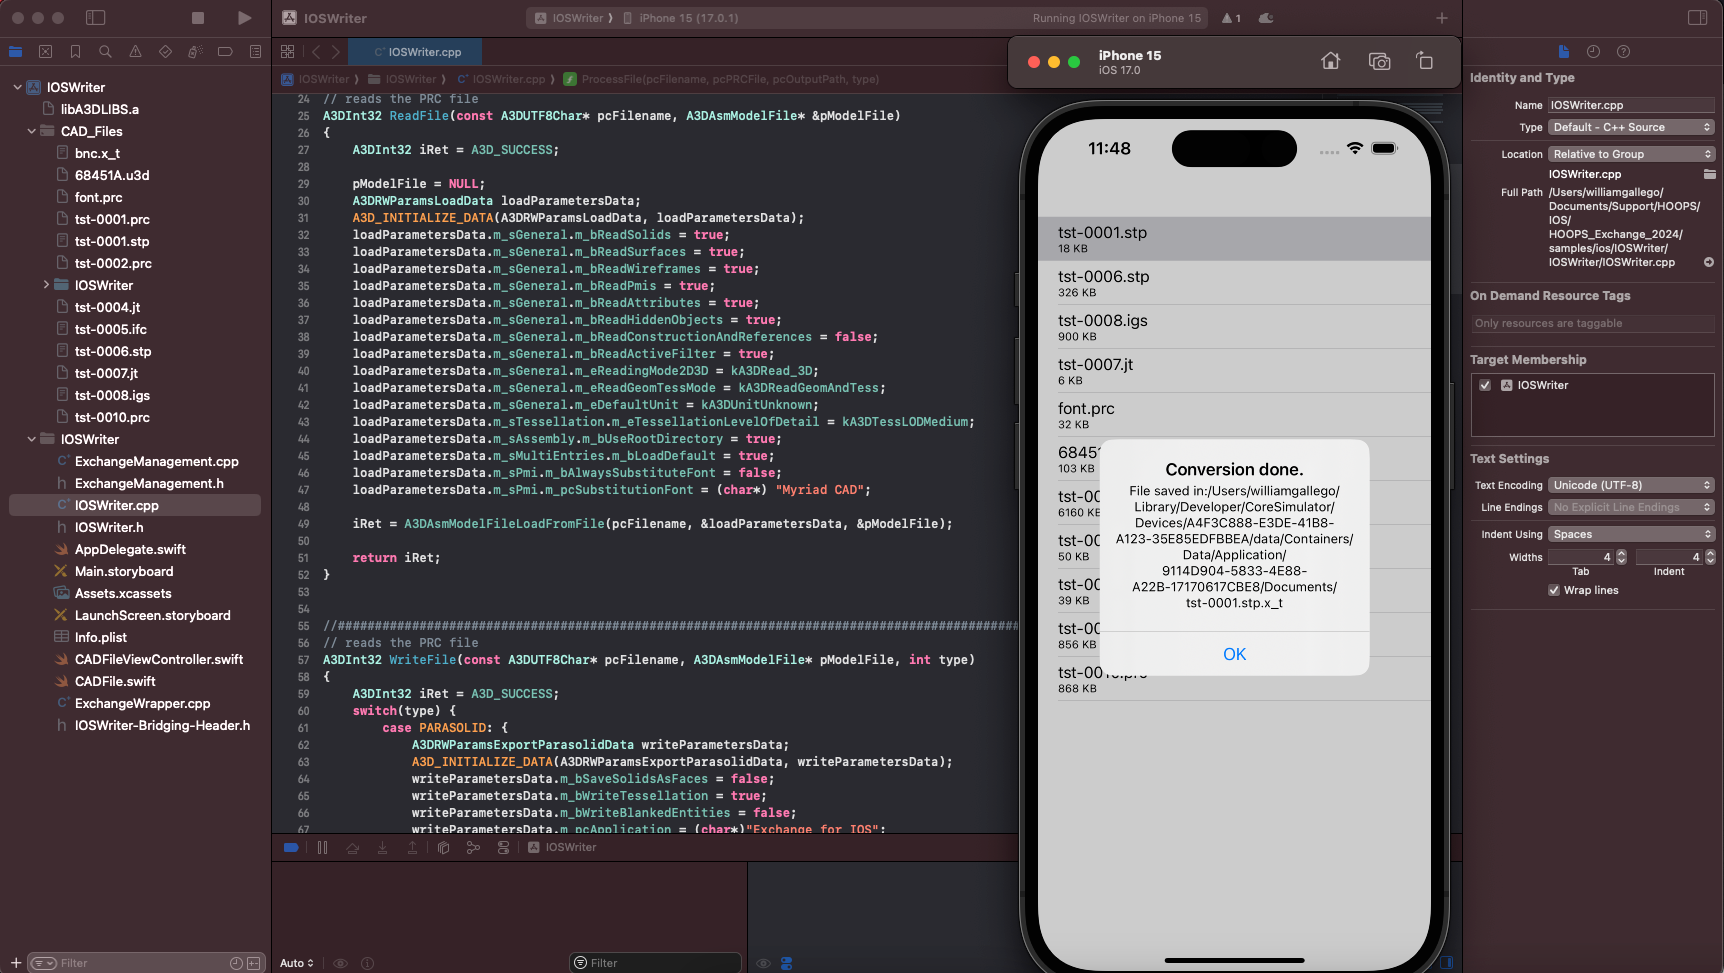Open the Text Encoding dropdown
Screen dimensions: 1724x973
tap(1630, 484)
